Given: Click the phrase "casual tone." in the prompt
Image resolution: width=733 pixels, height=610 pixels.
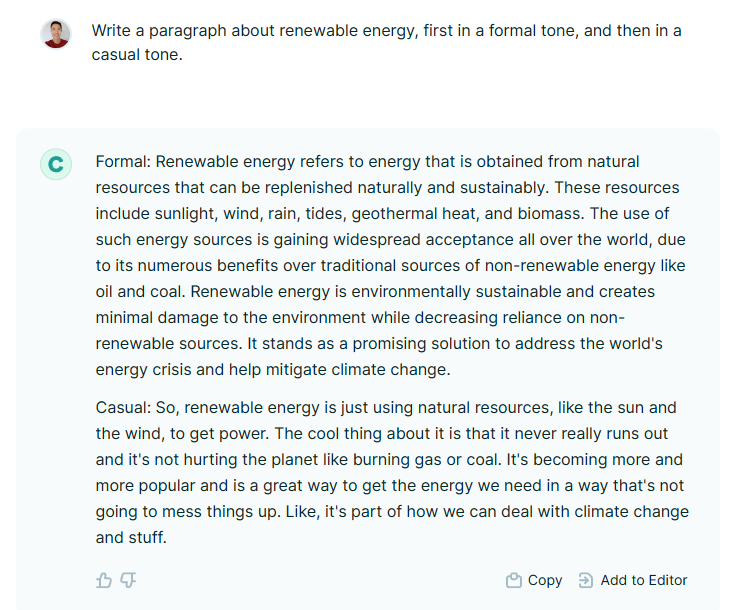Looking at the screenshot, I should (137, 55).
